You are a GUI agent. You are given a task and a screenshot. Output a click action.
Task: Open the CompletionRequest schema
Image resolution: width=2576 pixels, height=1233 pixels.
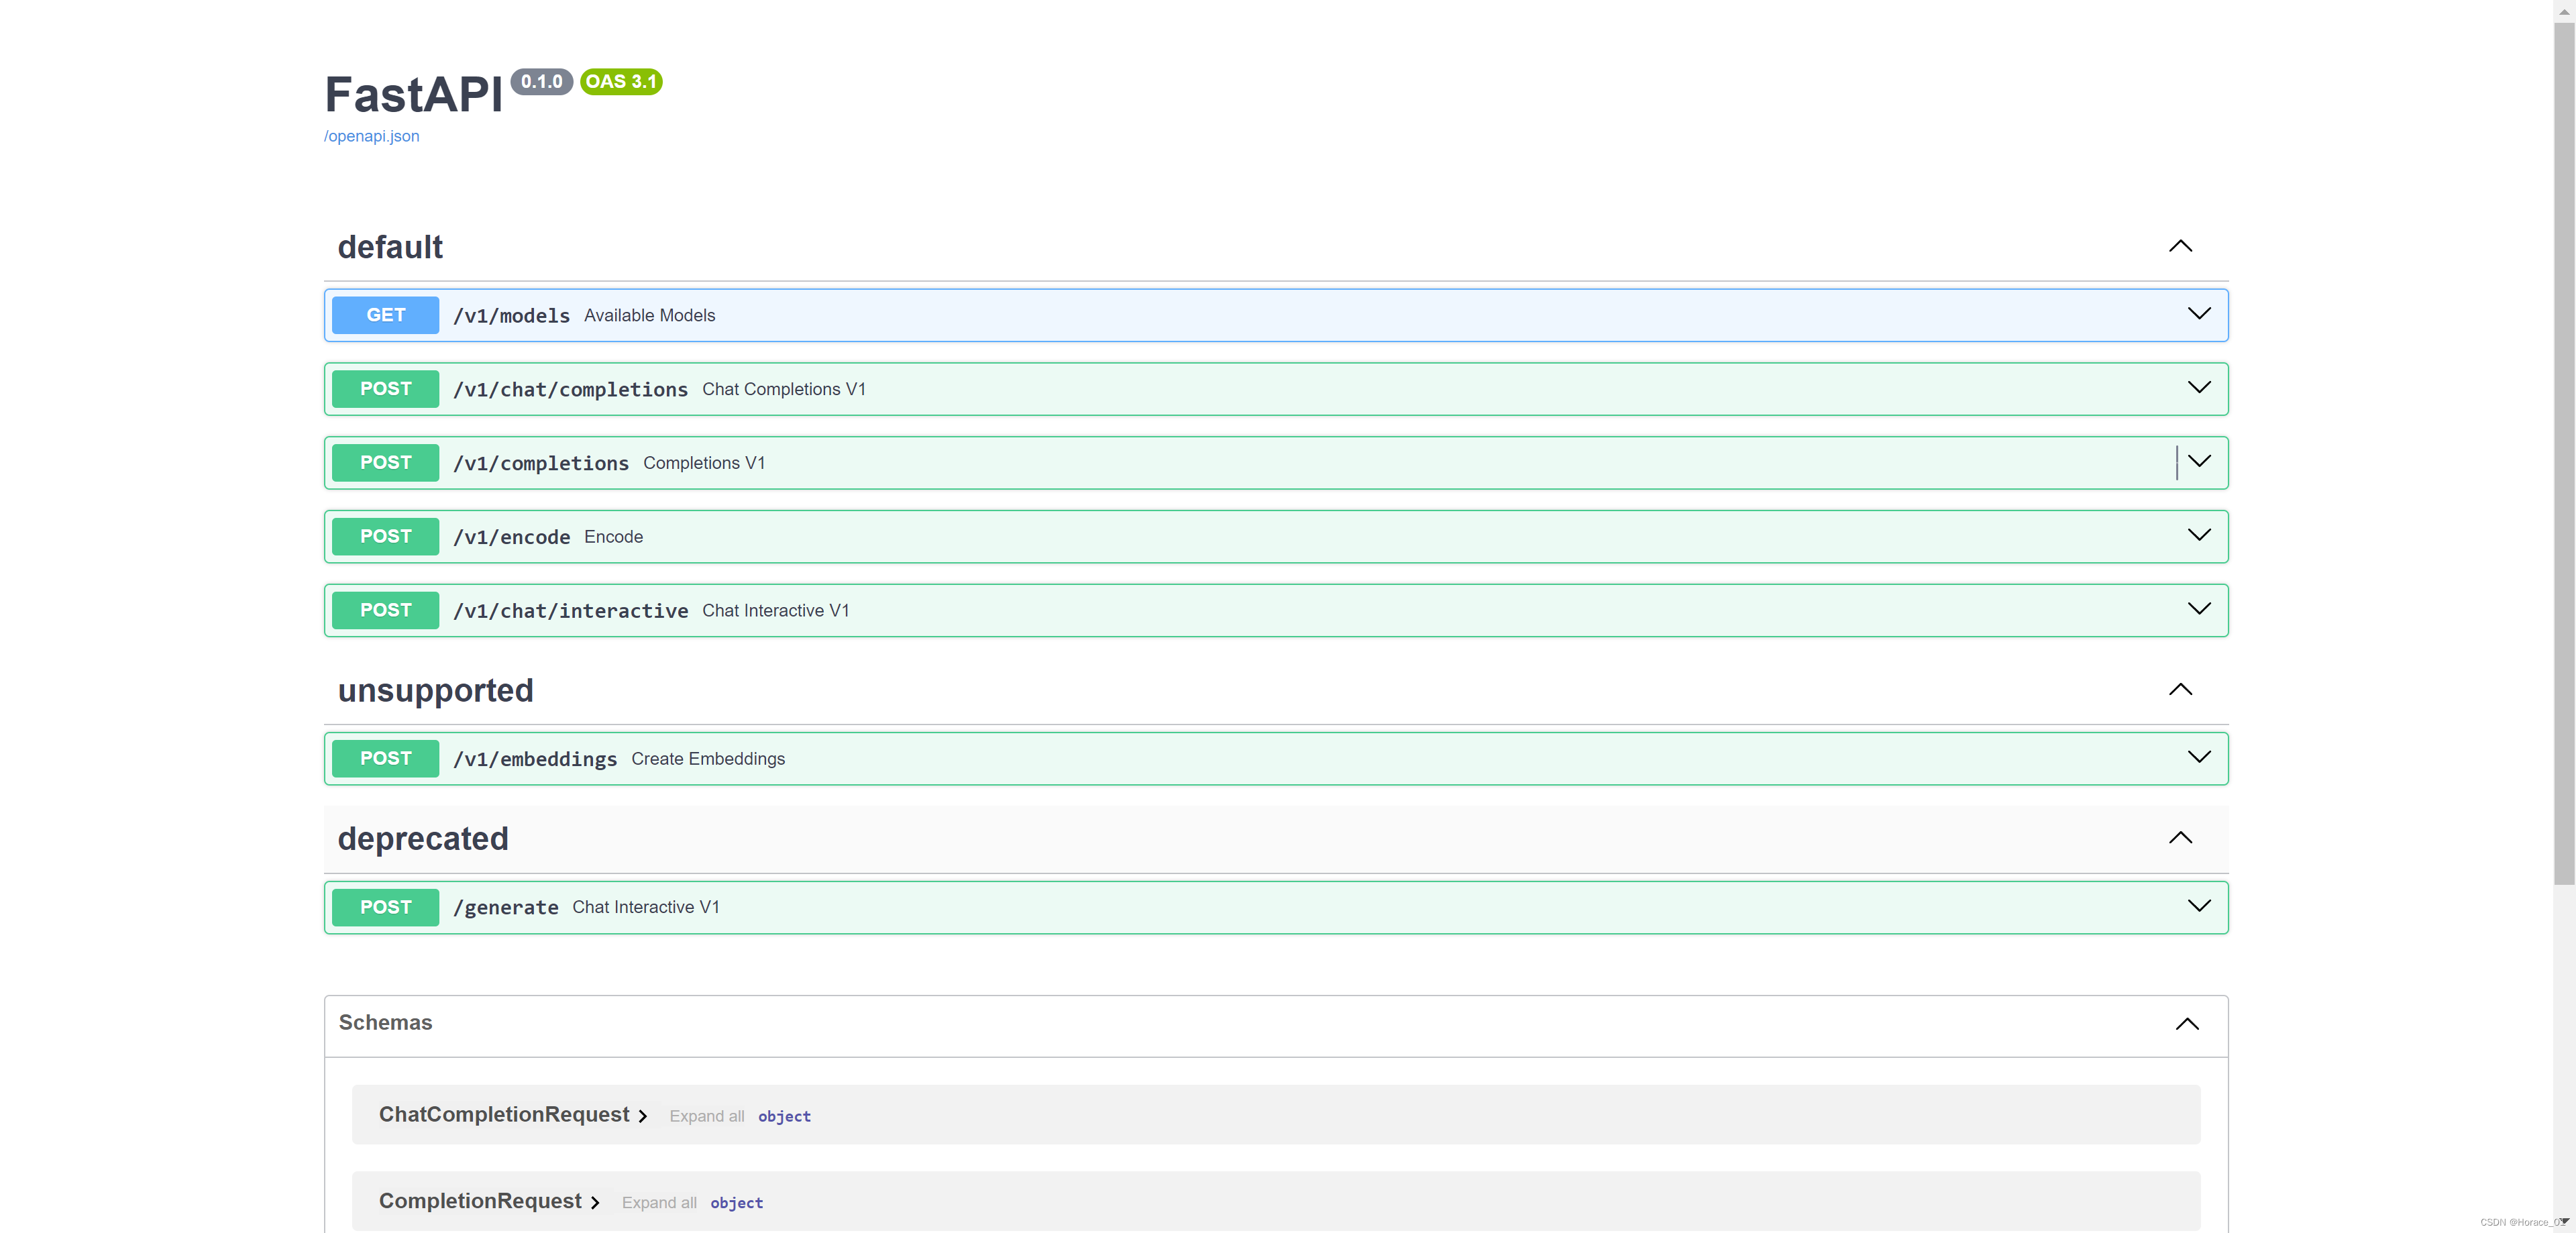pyautogui.click(x=480, y=1201)
